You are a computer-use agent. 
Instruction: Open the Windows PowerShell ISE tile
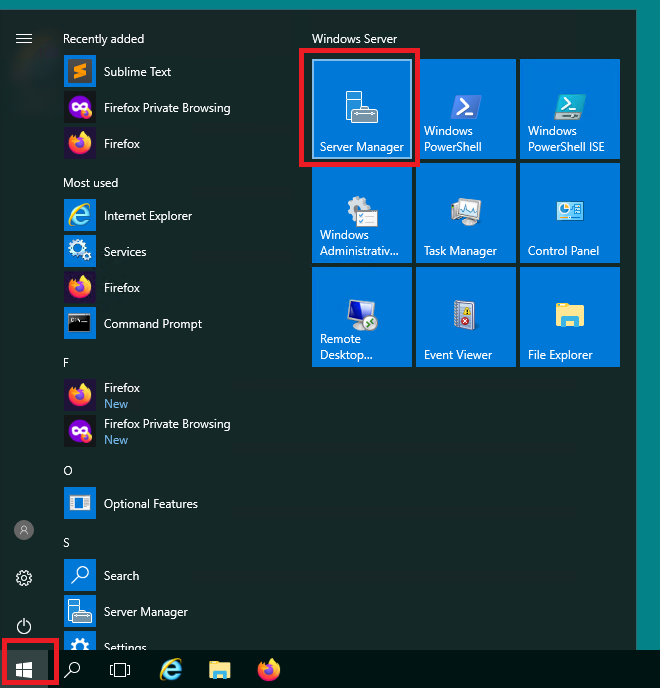click(570, 109)
